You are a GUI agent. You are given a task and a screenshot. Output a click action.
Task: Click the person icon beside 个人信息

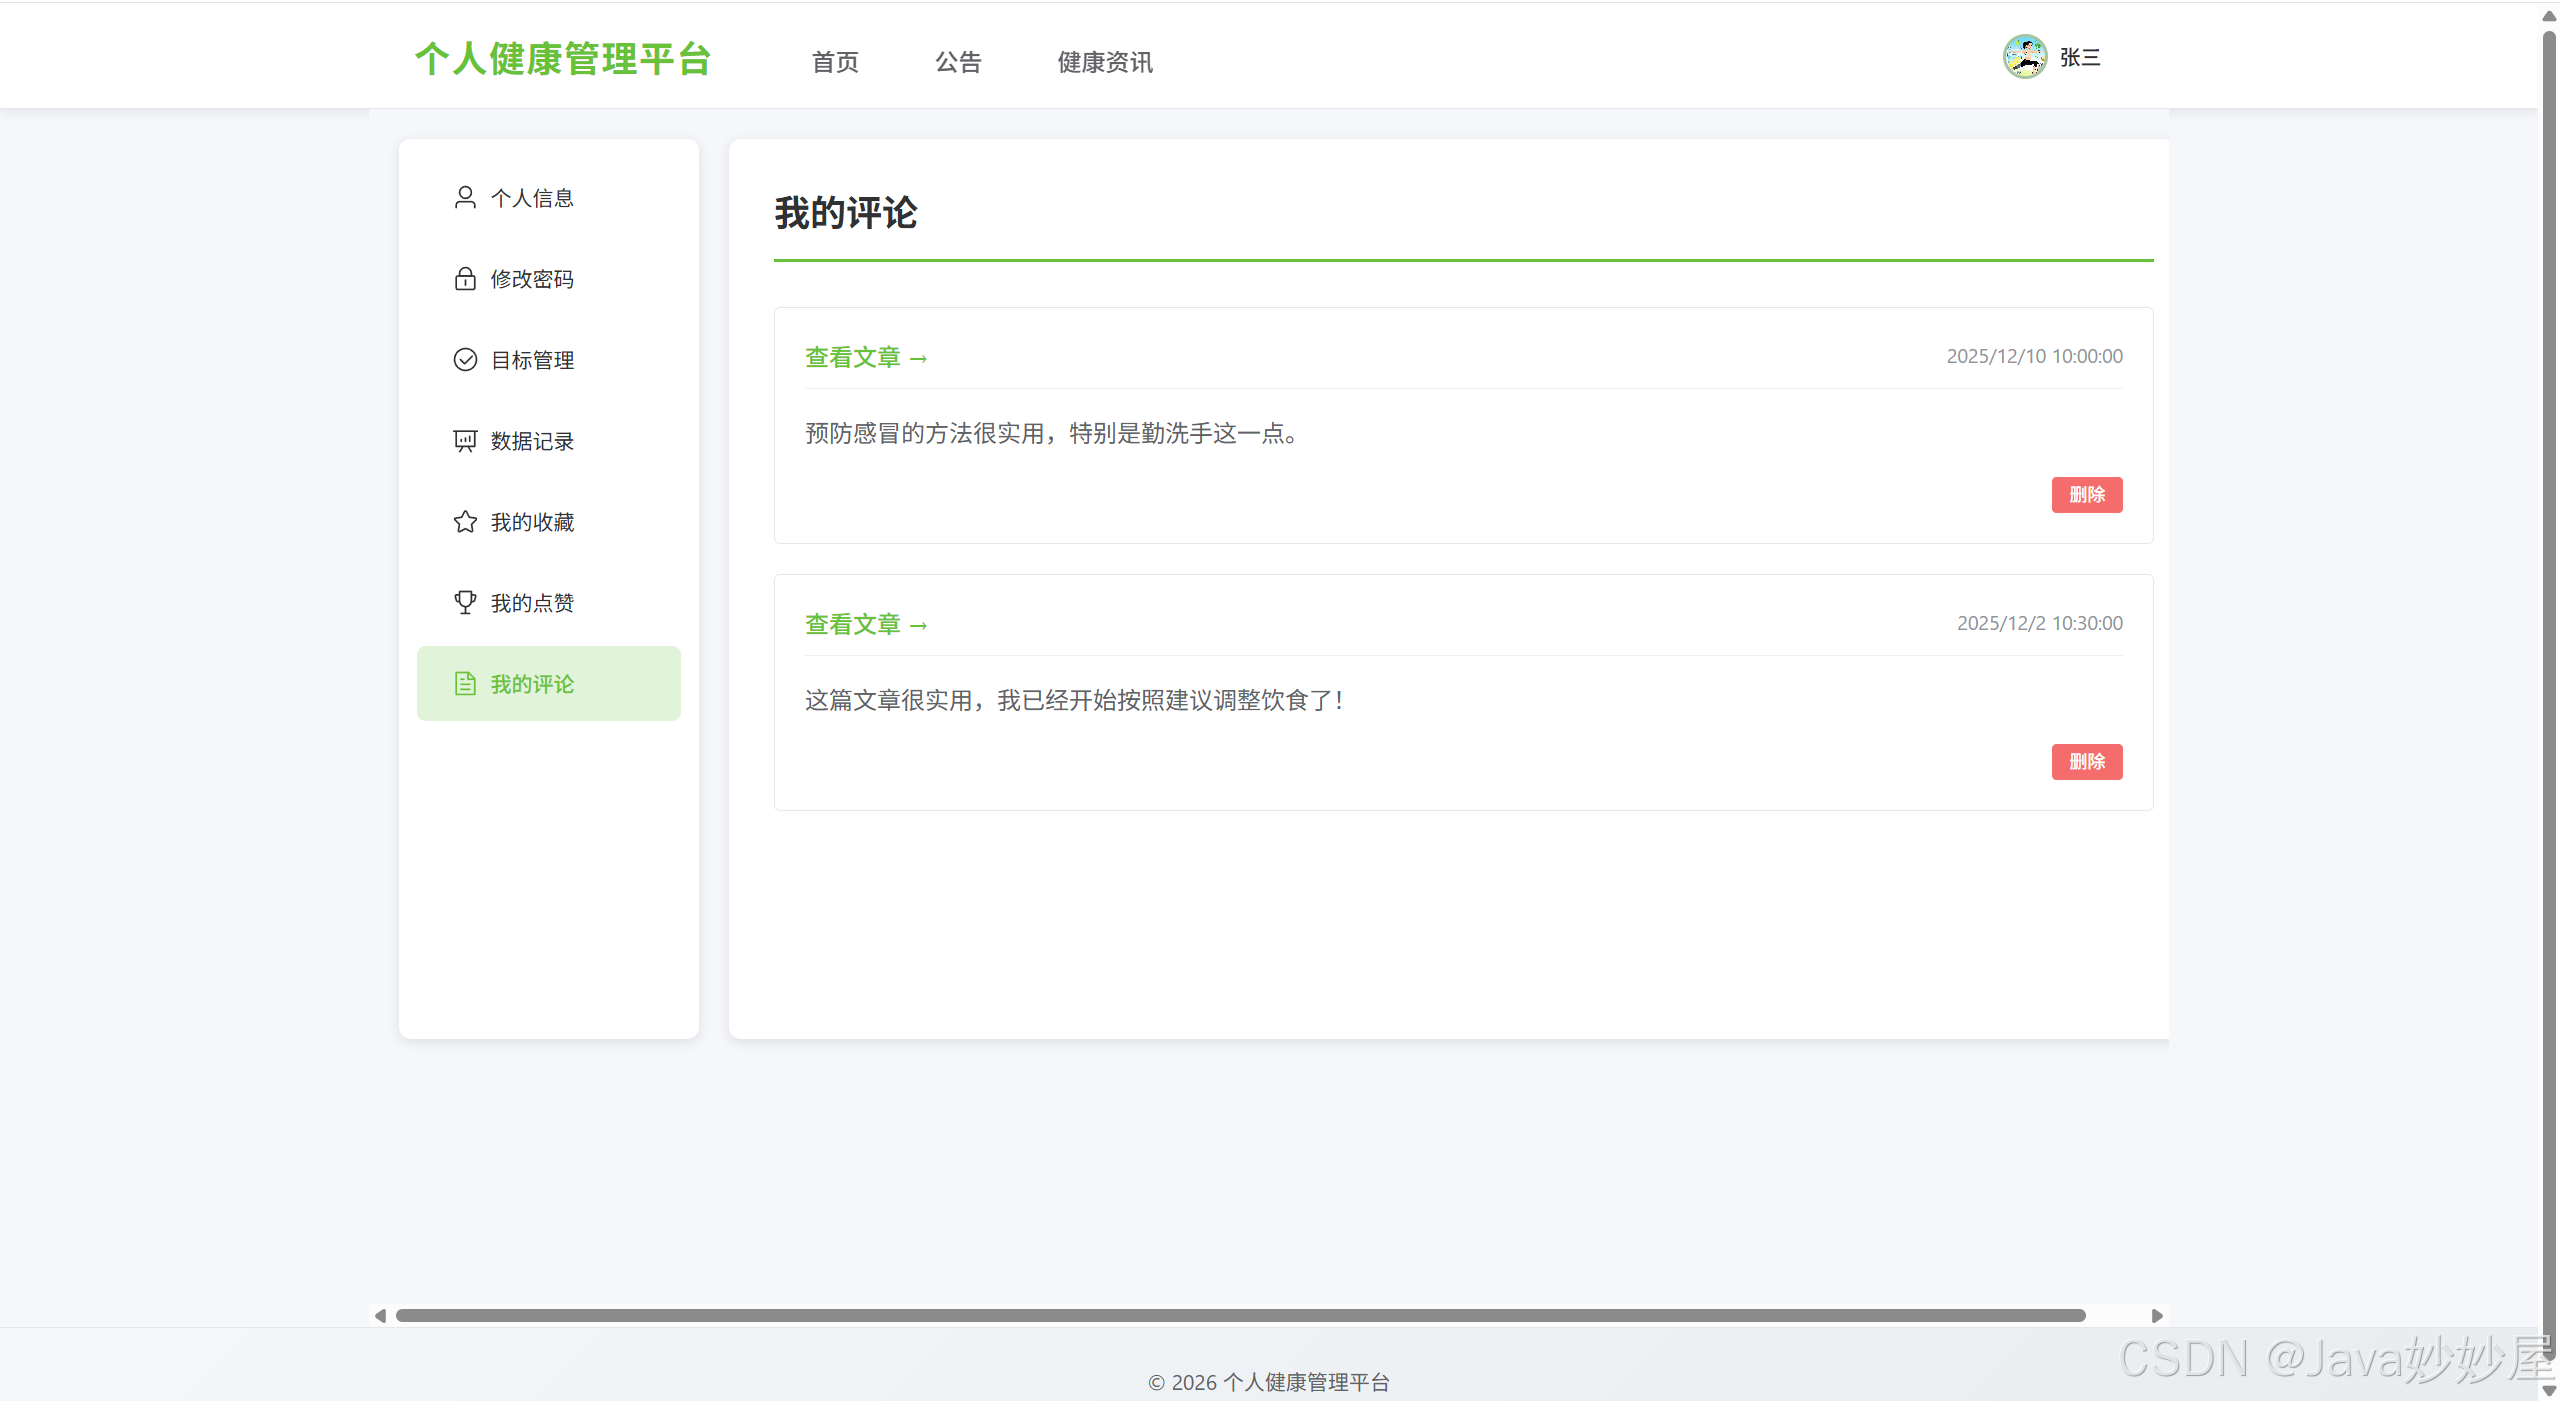465,197
